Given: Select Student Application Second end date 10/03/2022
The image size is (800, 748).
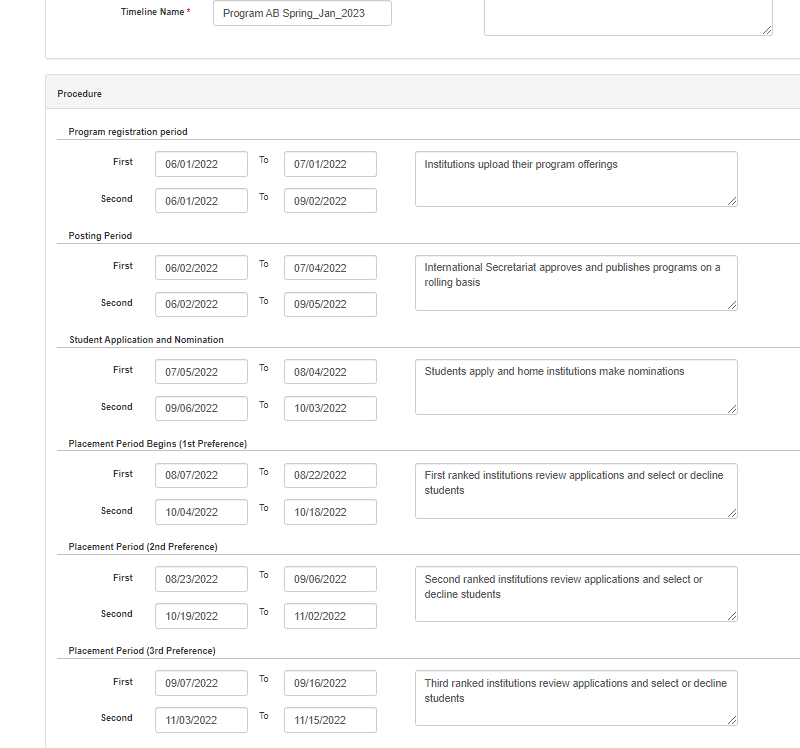Looking at the screenshot, I should coord(330,409).
